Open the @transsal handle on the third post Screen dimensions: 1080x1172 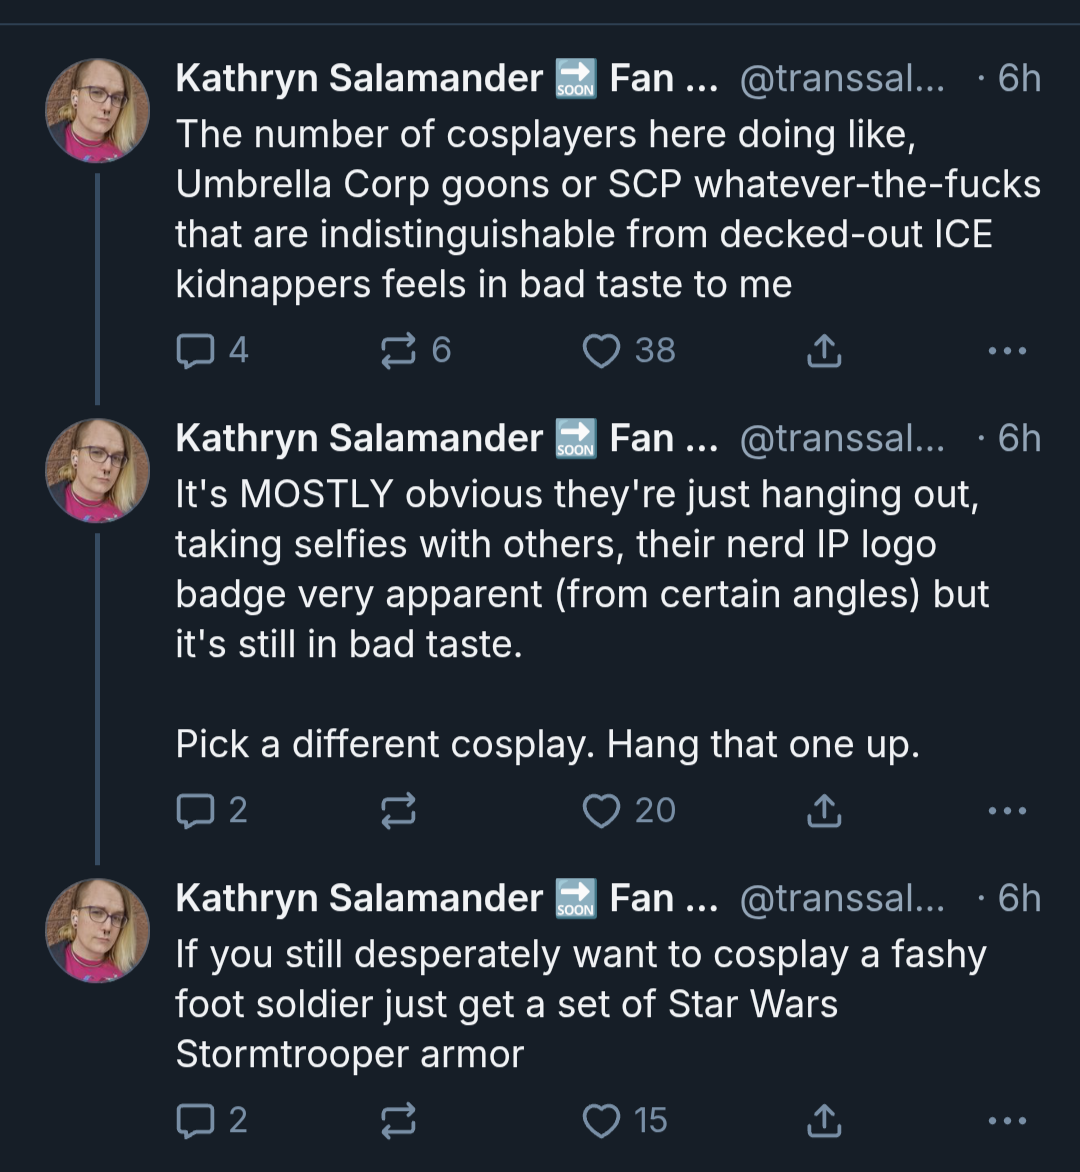pyautogui.click(x=842, y=898)
